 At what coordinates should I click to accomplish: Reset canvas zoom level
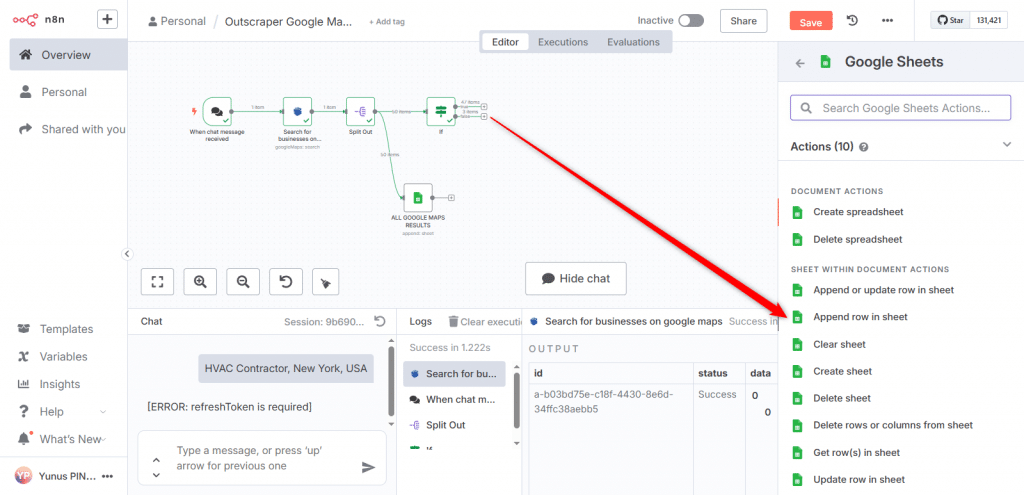coord(285,281)
